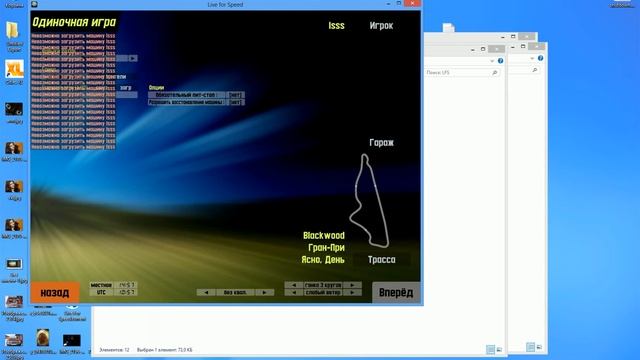This screenshot has width=640, height=360.
Task: Click the Live for Speed window icon
Action: [34, 4]
